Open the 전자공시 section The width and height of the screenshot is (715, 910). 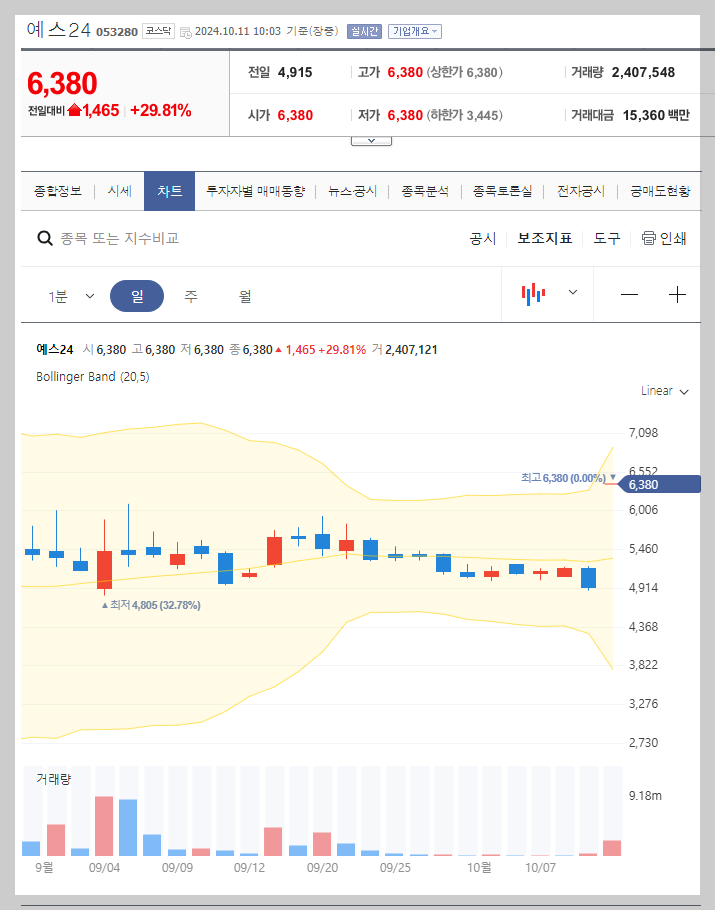(x=580, y=190)
